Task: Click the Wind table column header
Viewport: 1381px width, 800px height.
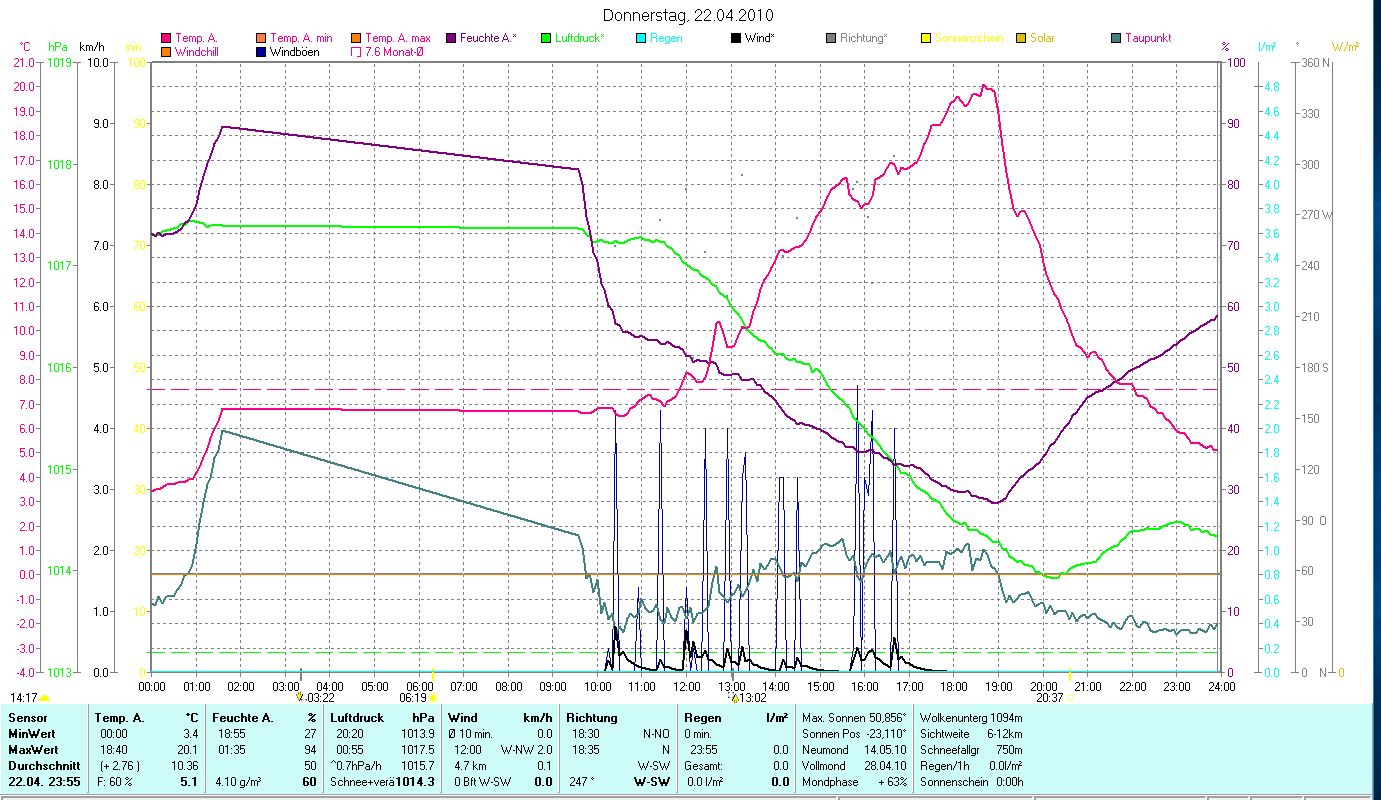Action: point(463,718)
